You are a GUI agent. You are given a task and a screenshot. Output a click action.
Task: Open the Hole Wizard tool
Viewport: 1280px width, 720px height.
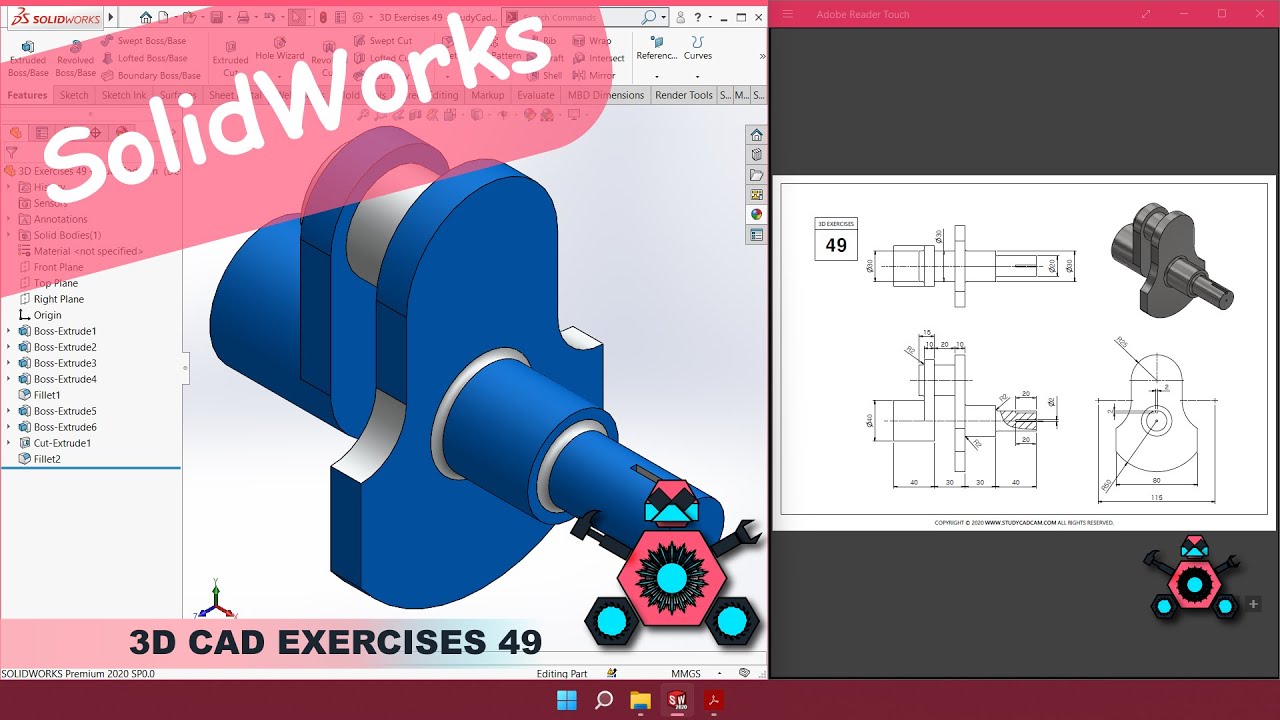(279, 50)
